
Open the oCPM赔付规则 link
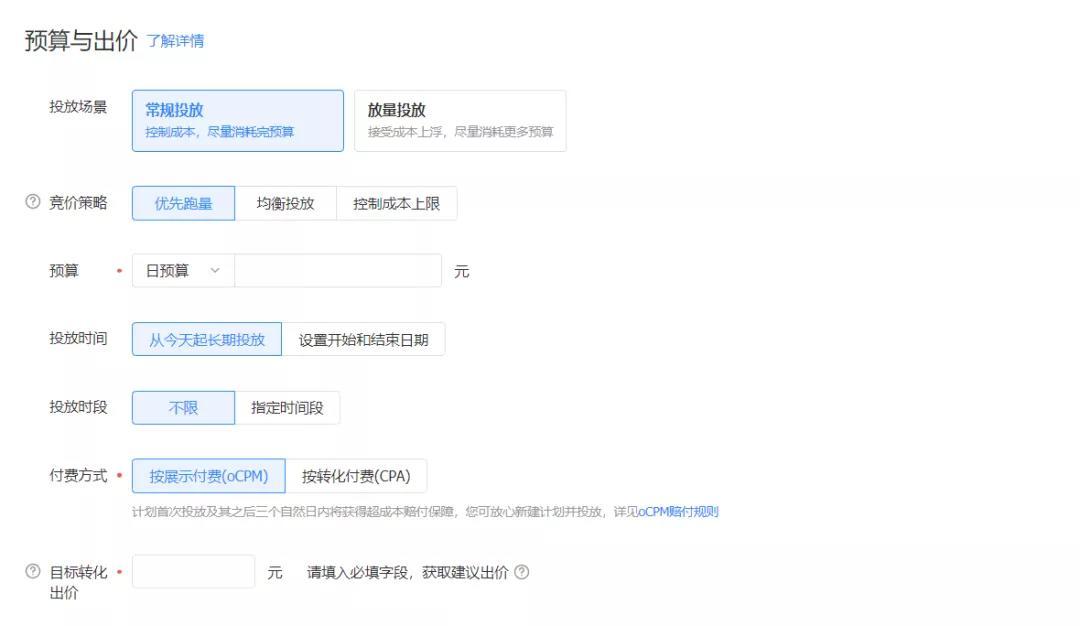coord(678,512)
